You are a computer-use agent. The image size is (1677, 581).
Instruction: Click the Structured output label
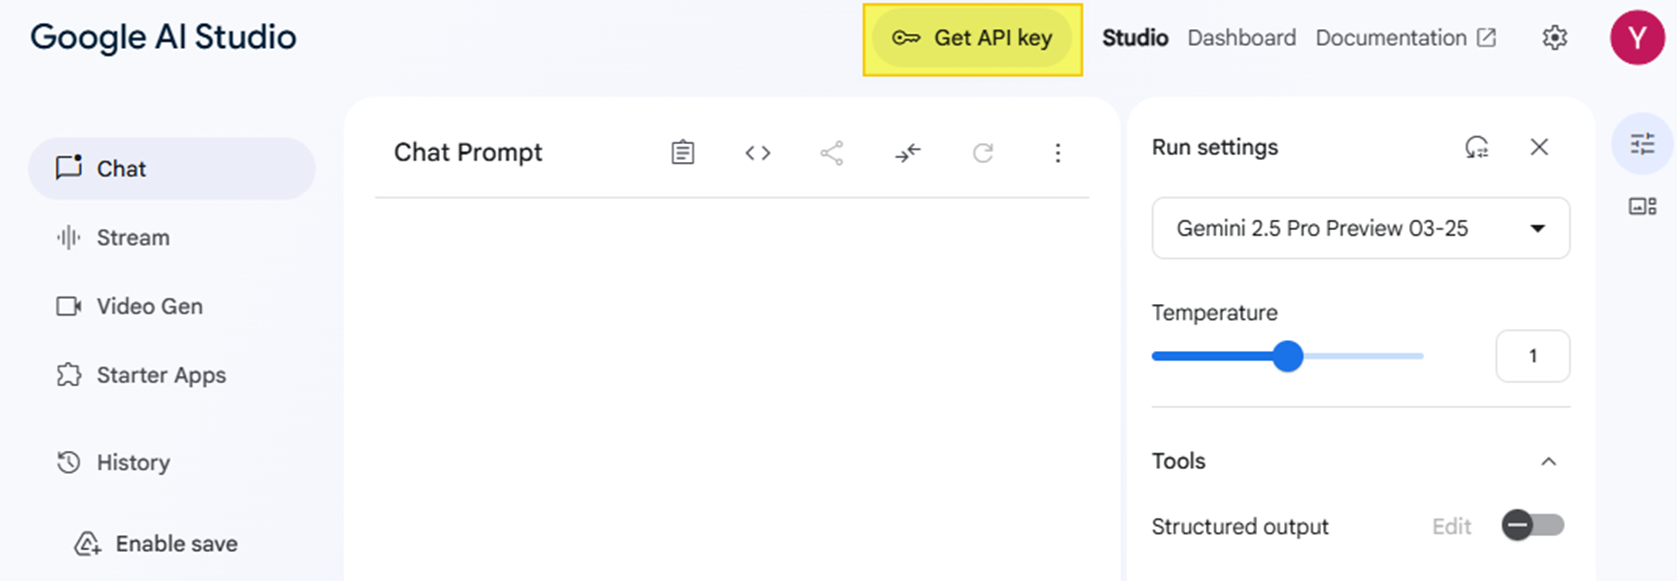pyautogui.click(x=1240, y=527)
